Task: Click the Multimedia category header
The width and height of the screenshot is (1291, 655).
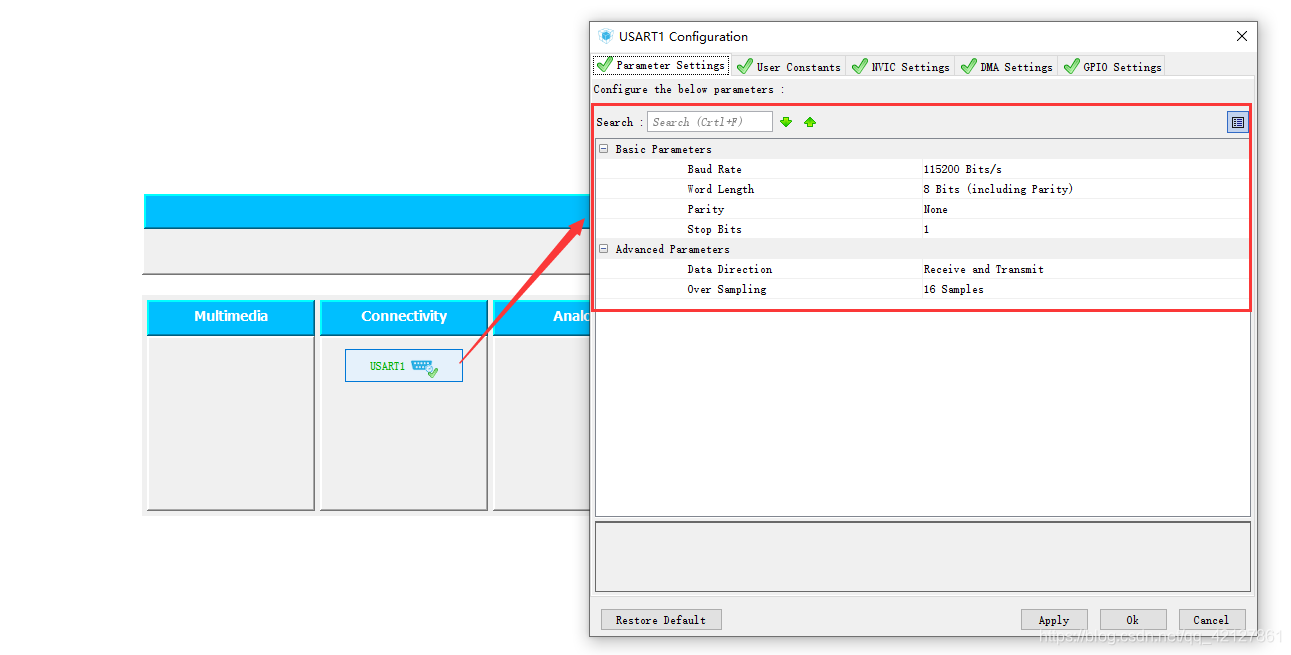Action: click(x=231, y=316)
